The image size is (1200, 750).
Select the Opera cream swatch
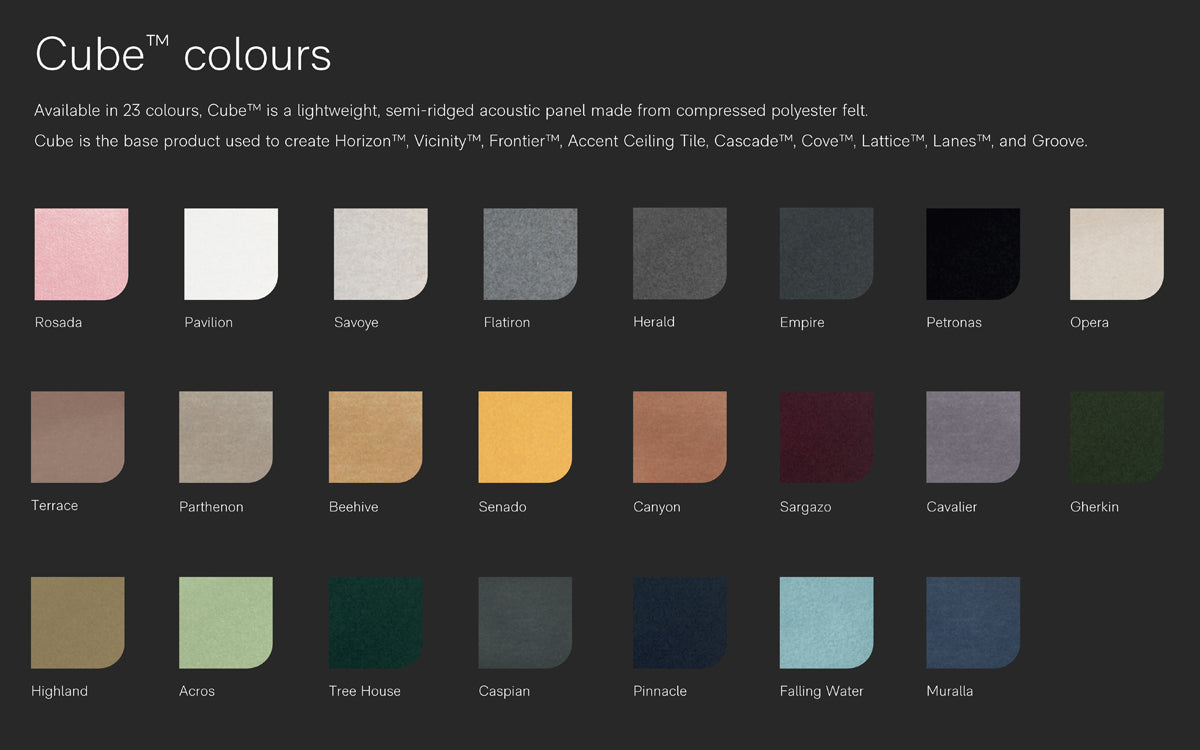[x=1117, y=254]
